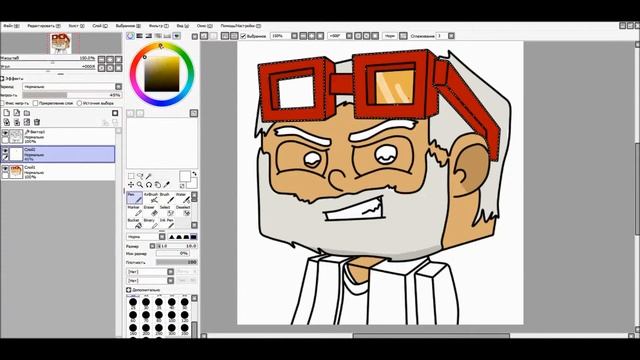Screen dimensions: 640x360
Task: Toggle the Прикрепление слоя checkbox
Action: click(36, 103)
